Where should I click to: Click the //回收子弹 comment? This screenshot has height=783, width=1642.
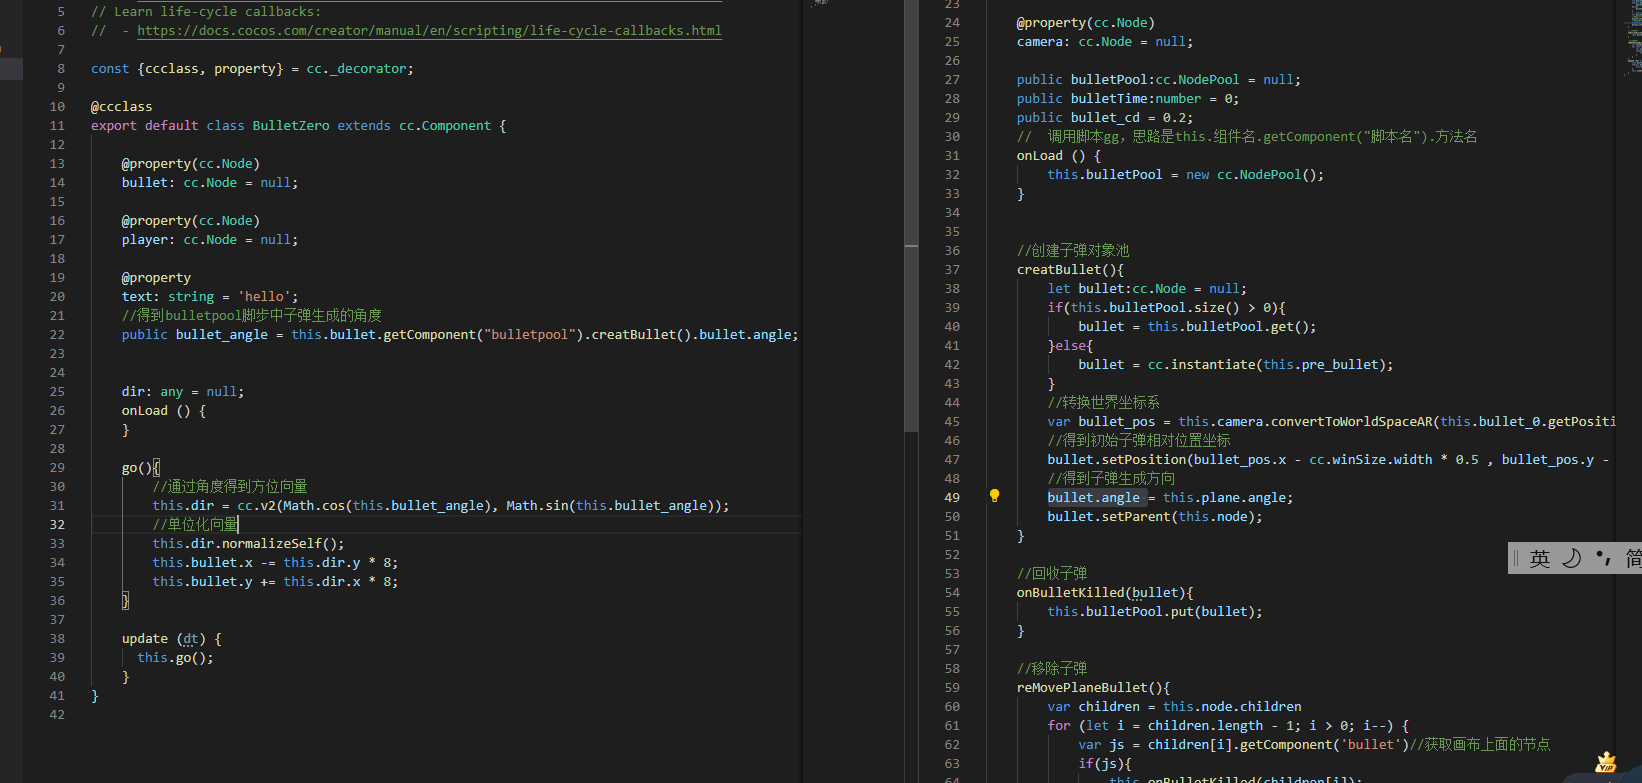pyautogui.click(x=1052, y=574)
